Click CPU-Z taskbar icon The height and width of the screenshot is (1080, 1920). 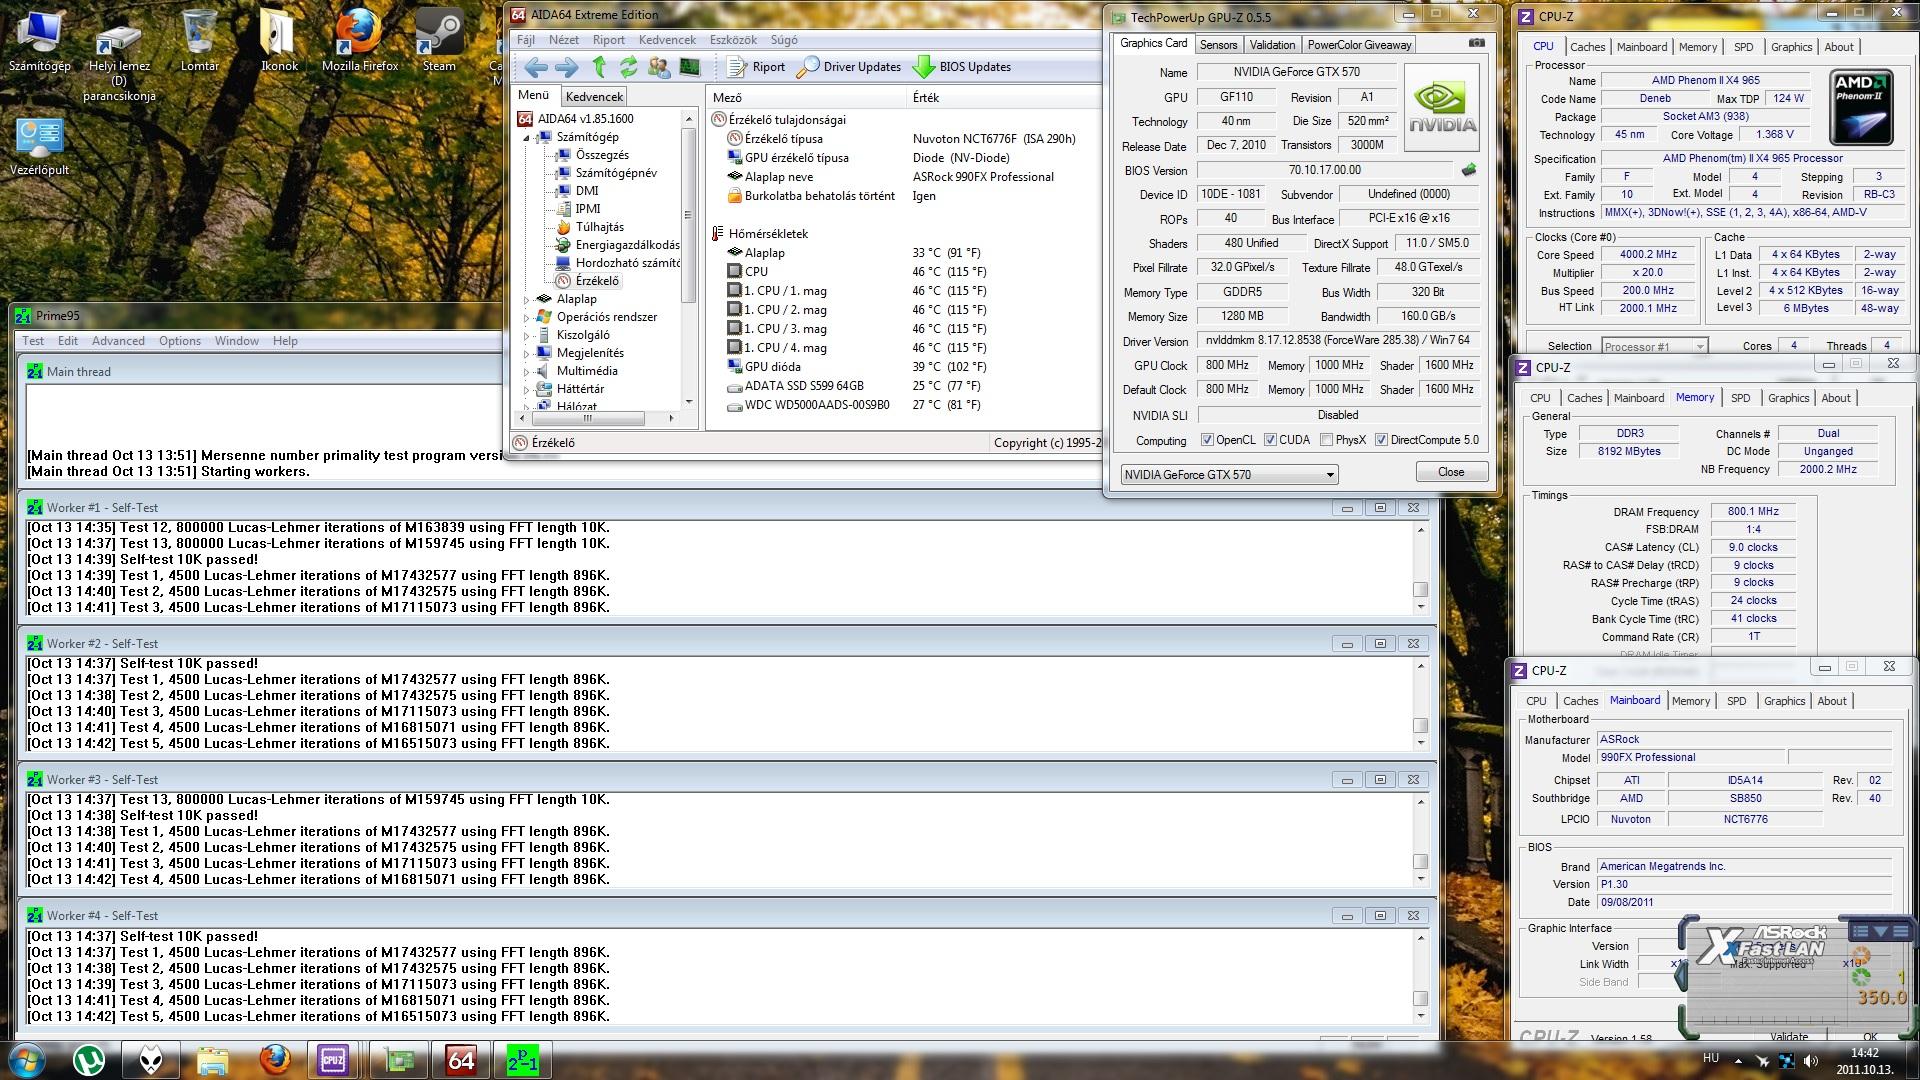coord(333,1059)
